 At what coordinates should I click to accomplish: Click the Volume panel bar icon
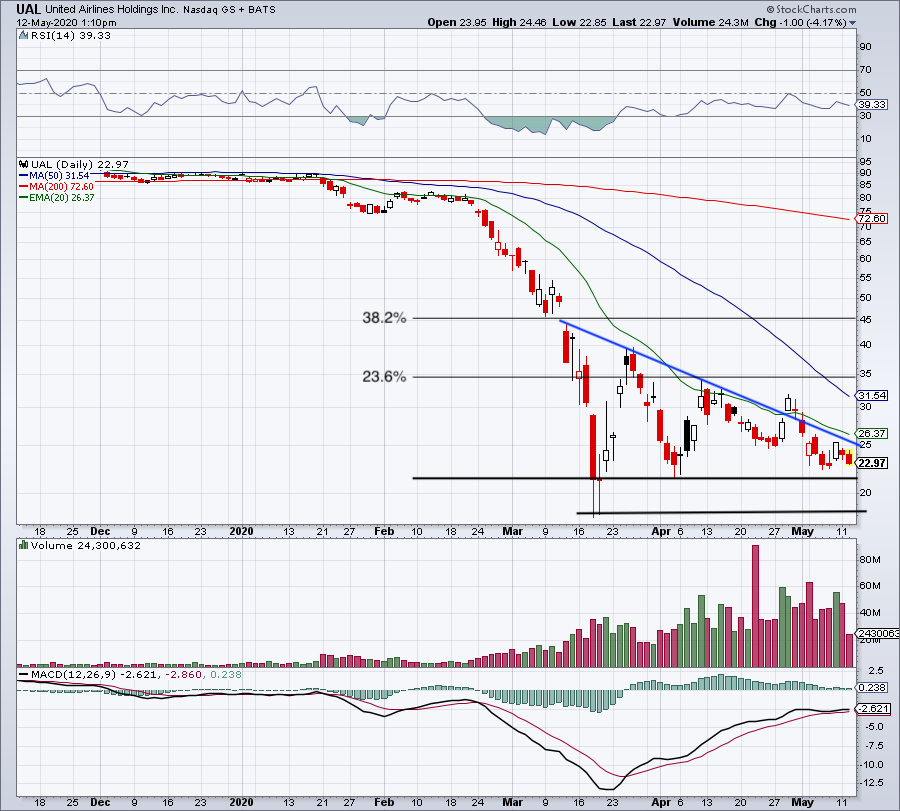pos(24,545)
